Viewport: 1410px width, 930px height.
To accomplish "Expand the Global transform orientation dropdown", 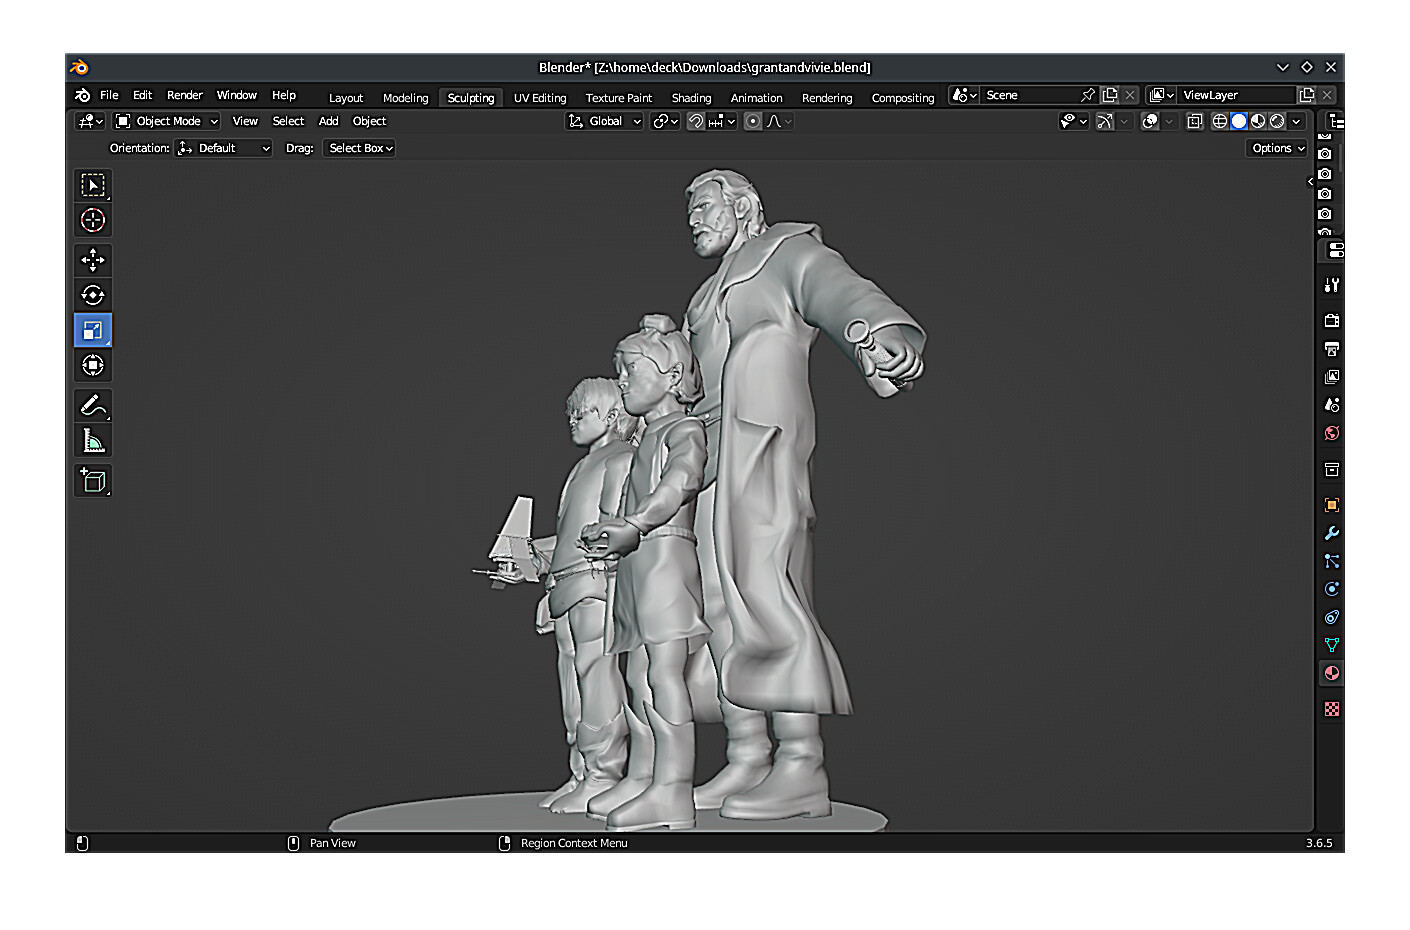I will pyautogui.click(x=605, y=121).
